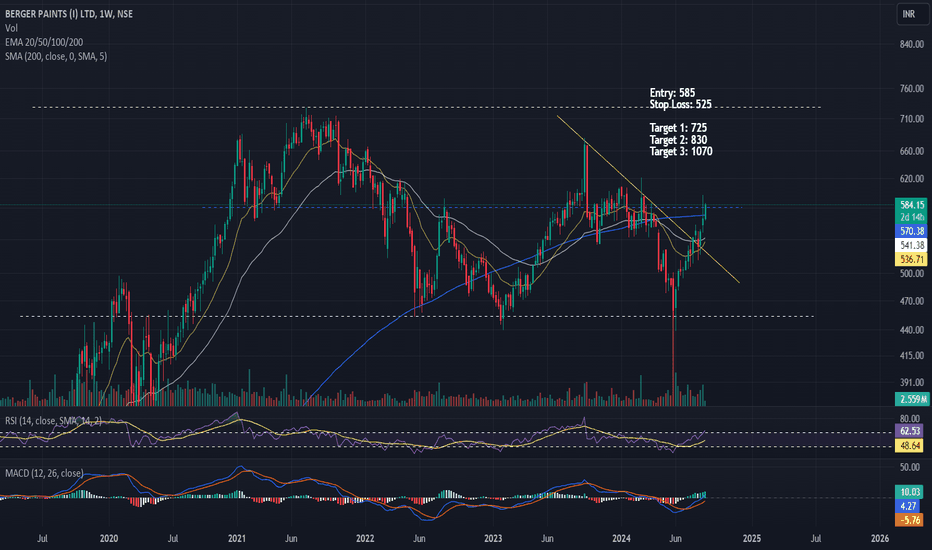Click the 470.00 price axis label
This screenshot has height=550, width=932.
tap(912, 301)
